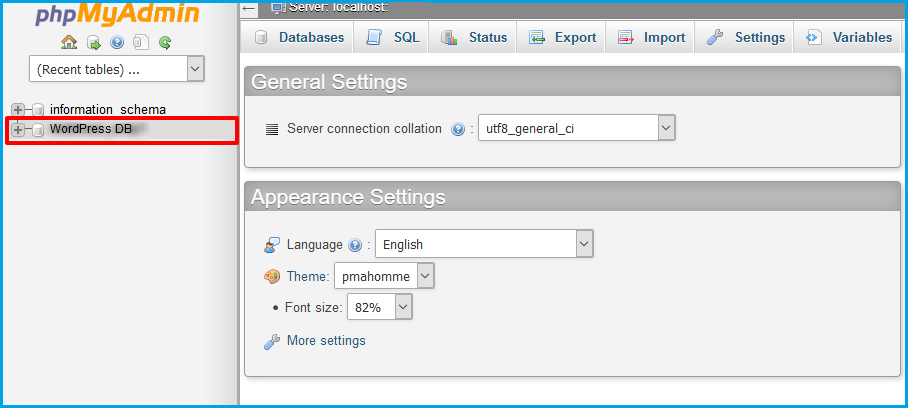Open the Server connection collation dropdown

point(576,128)
